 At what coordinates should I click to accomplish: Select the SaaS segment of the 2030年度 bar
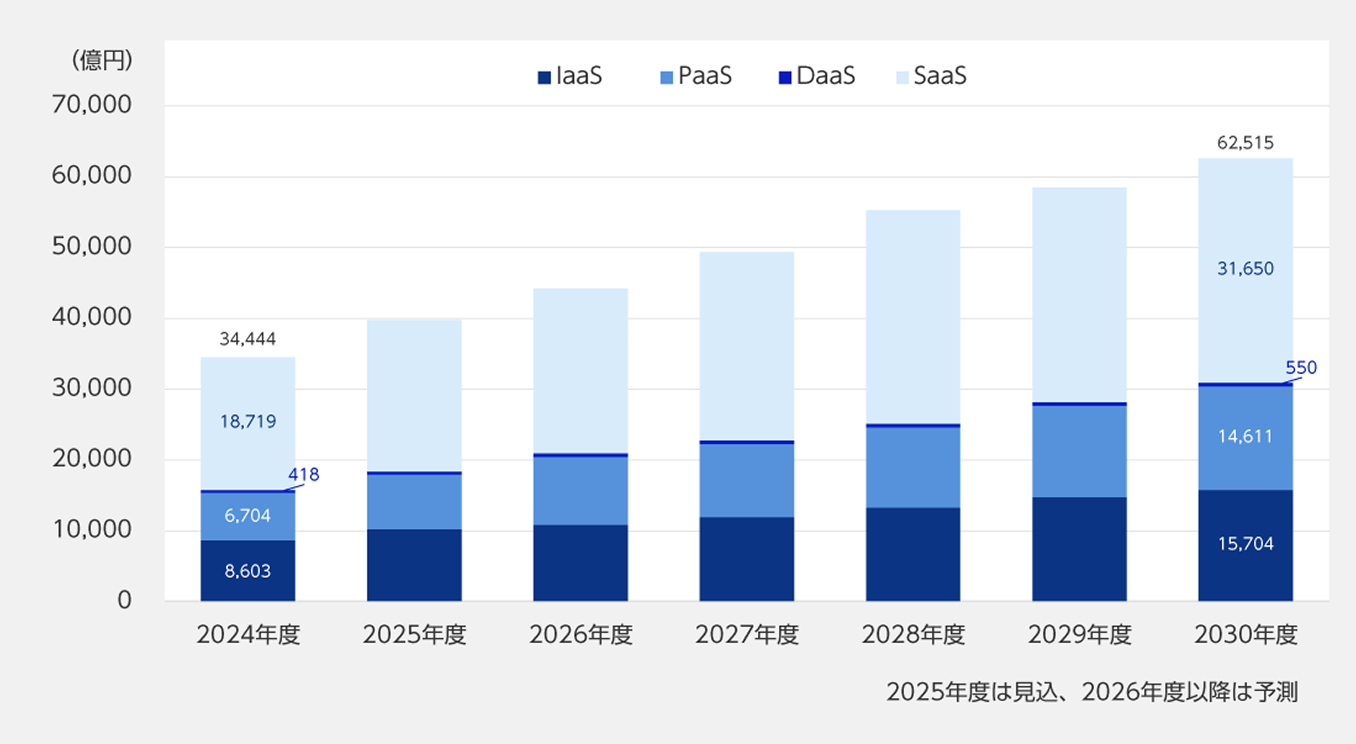[x=1245, y=230]
